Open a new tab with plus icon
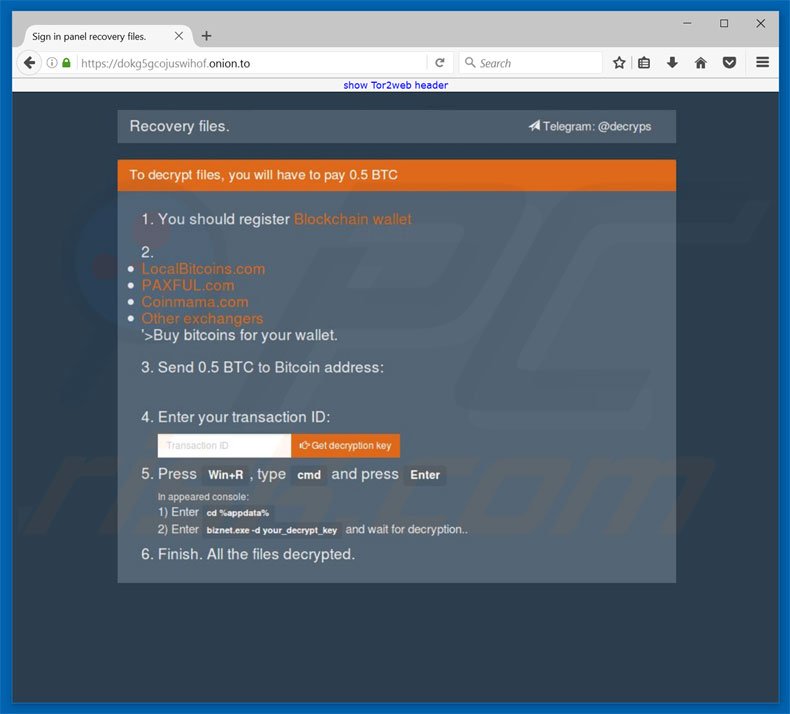This screenshot has width=790, height=714. (x=206, y=36)
